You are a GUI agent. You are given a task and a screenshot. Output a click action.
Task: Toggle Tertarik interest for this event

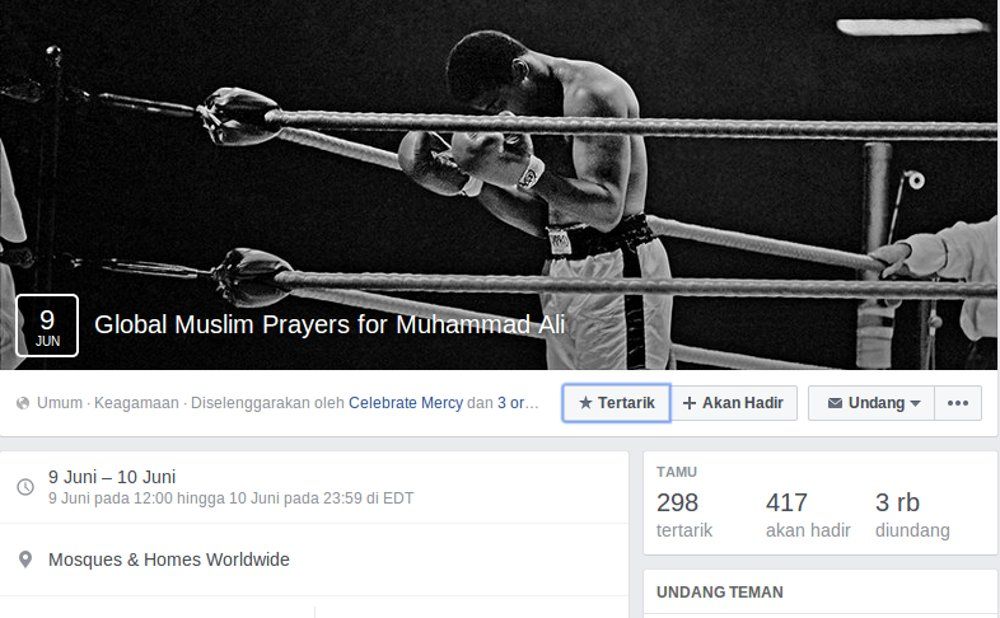(x=616, y=403)
